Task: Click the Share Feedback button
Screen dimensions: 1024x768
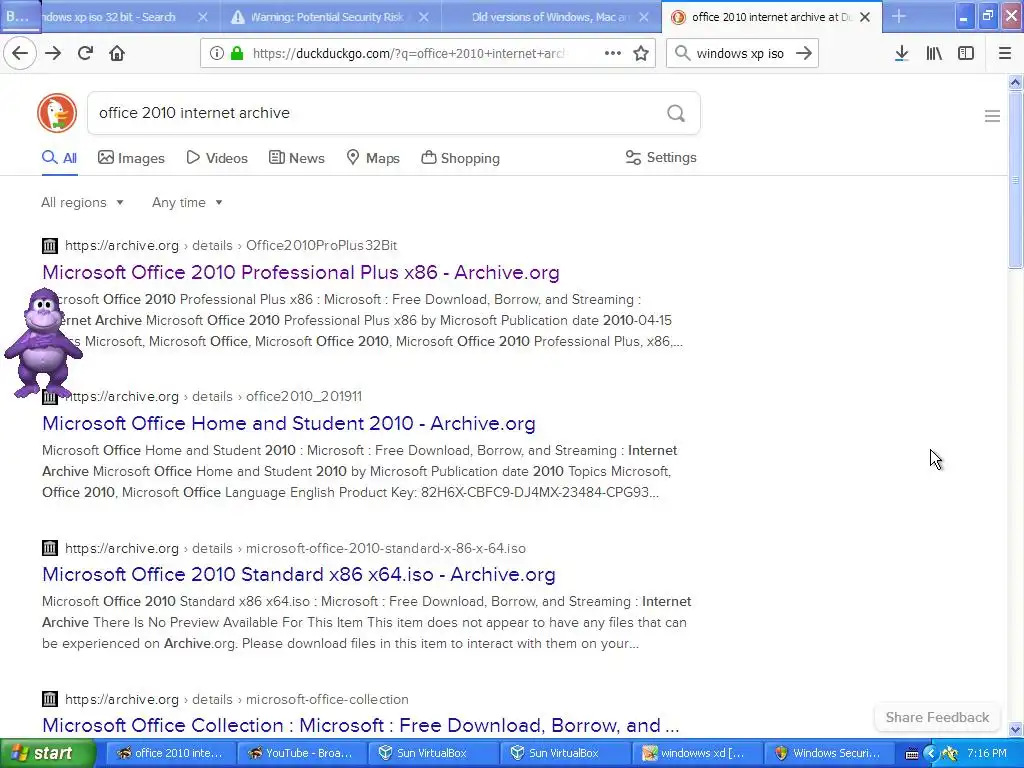Action: [937, 717]
